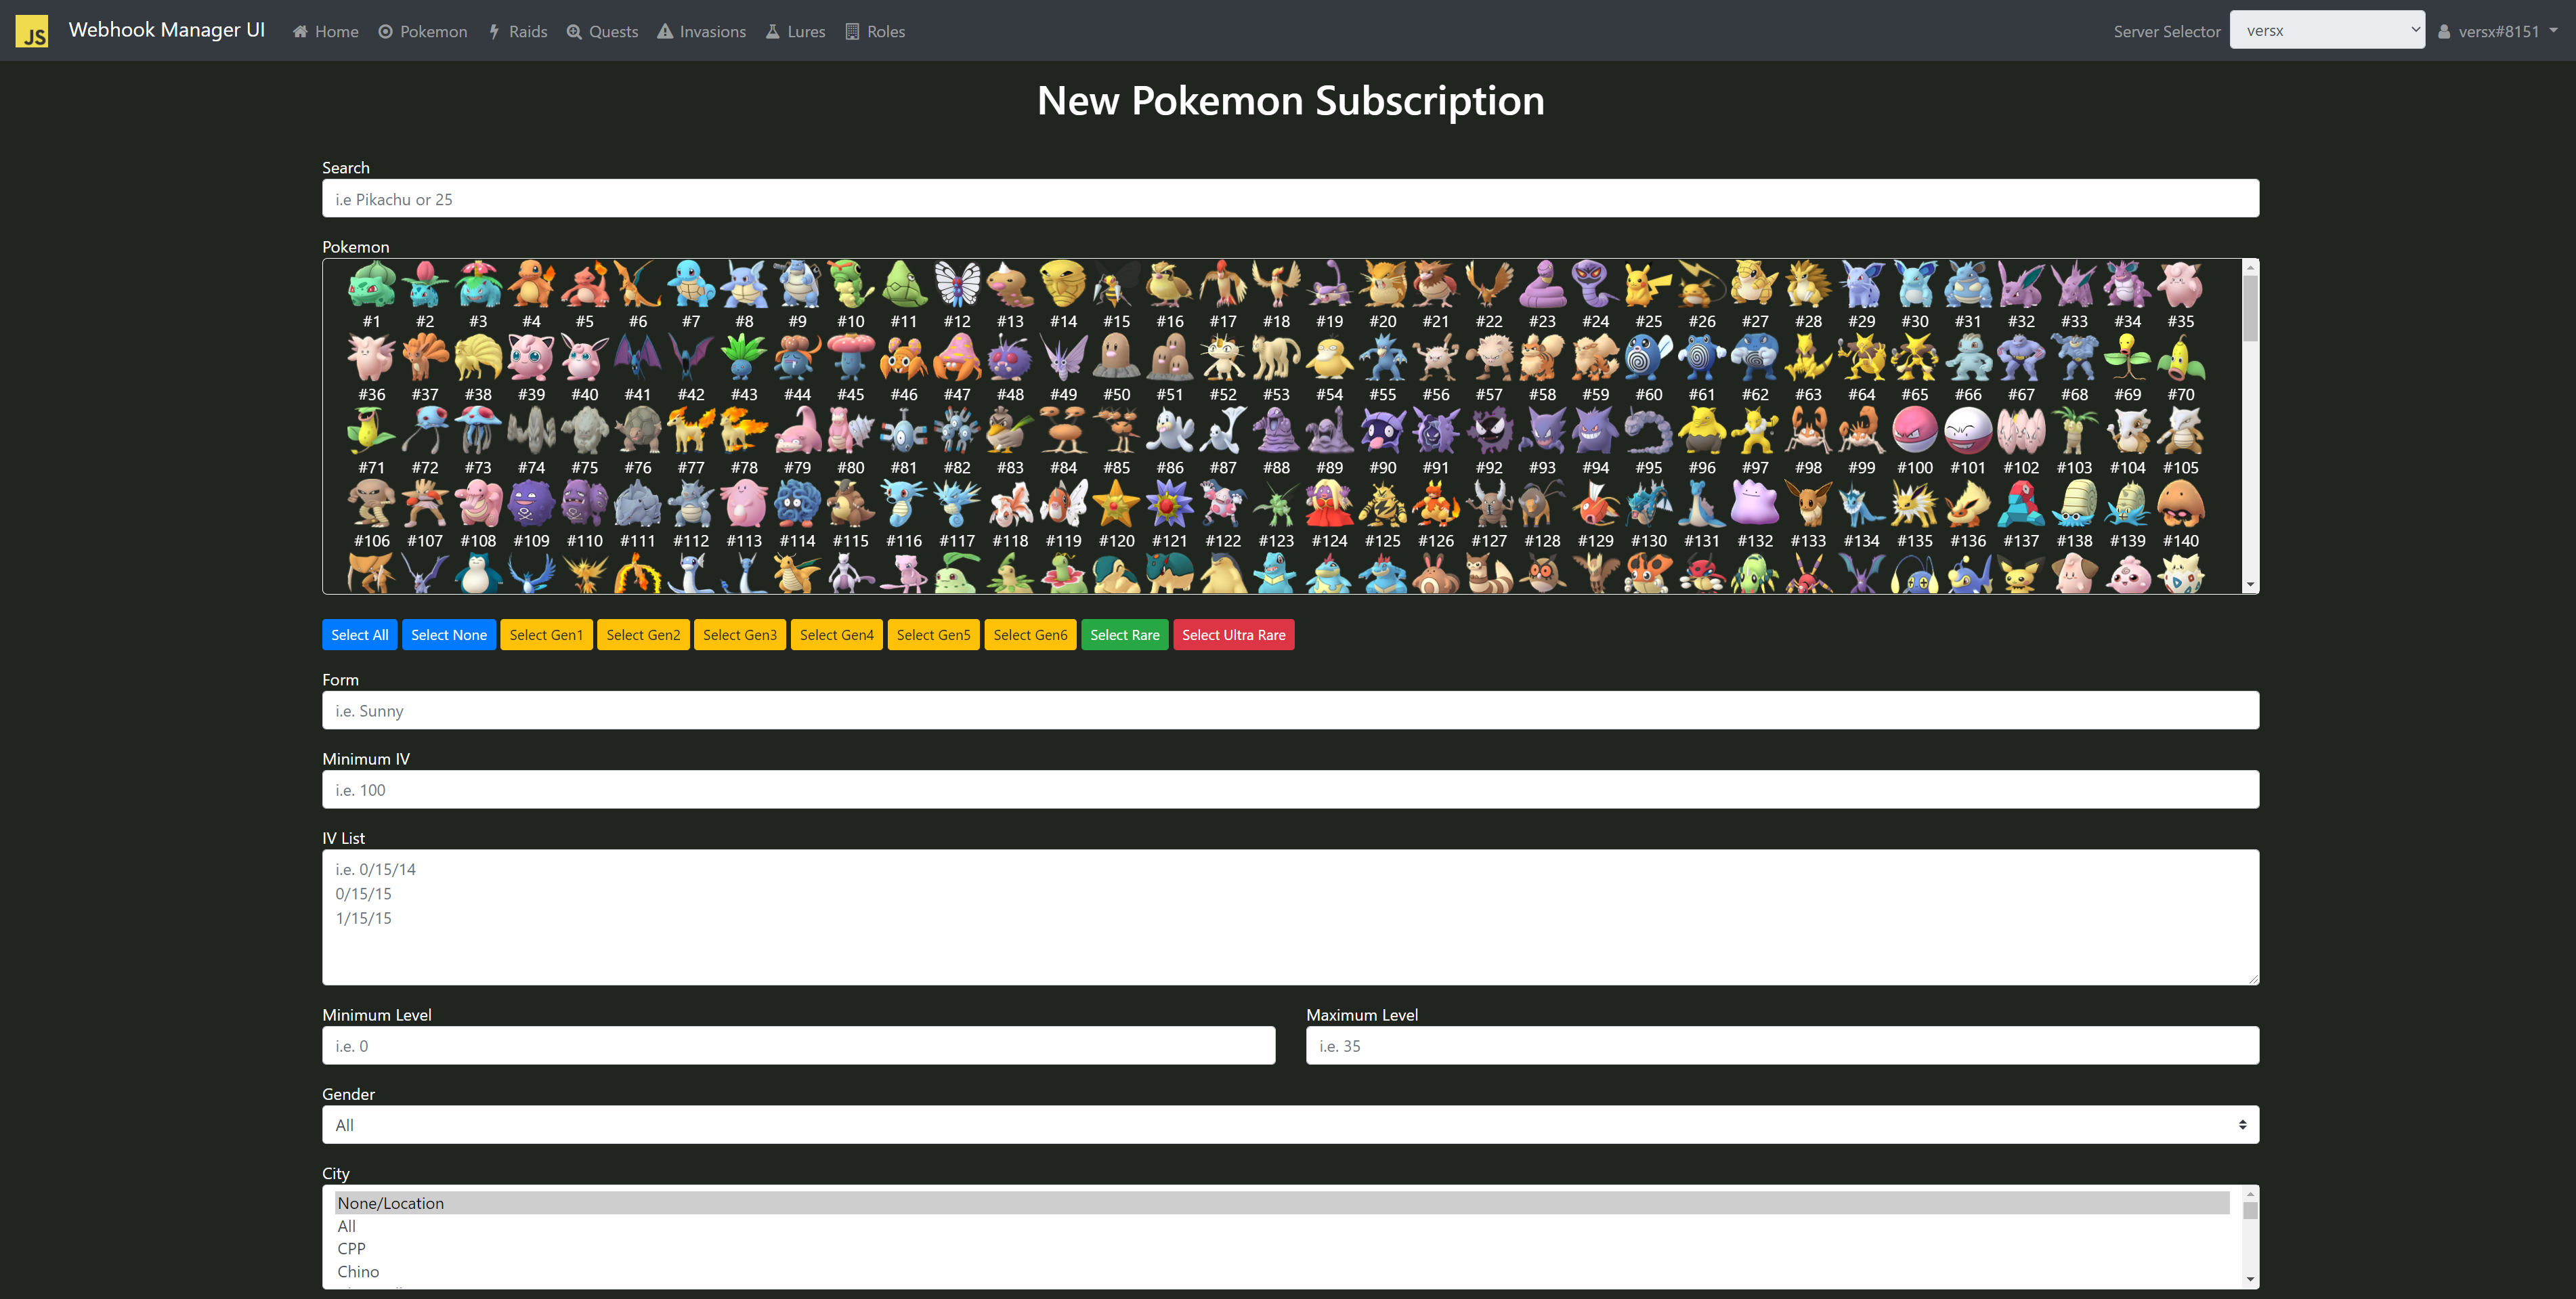
Task: Select None/Location in City list
Action: pos(1282,1203)
